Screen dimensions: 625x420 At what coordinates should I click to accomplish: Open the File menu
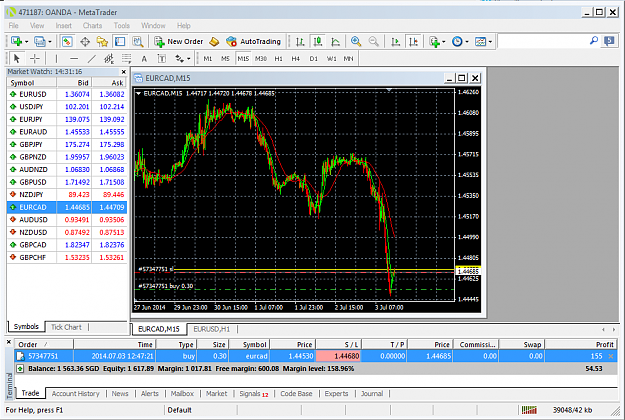(14, 26)
